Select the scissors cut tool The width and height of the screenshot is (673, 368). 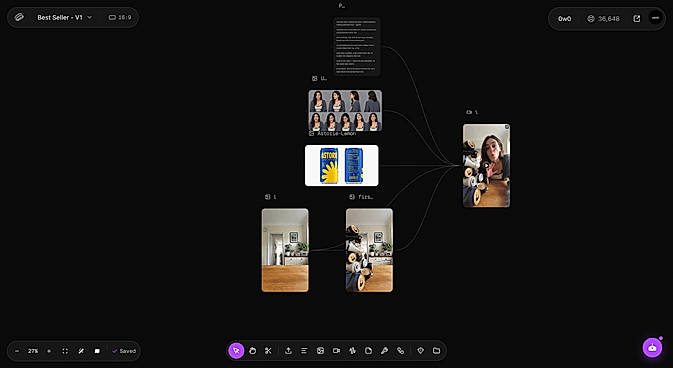[268, 351]
